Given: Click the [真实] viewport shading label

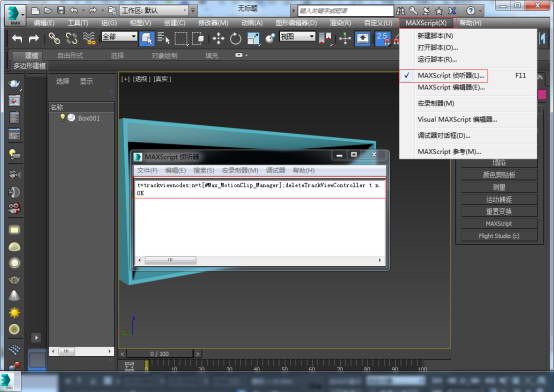Looking at the screenshot, I should pyautogui.click(x=162, y=79).
